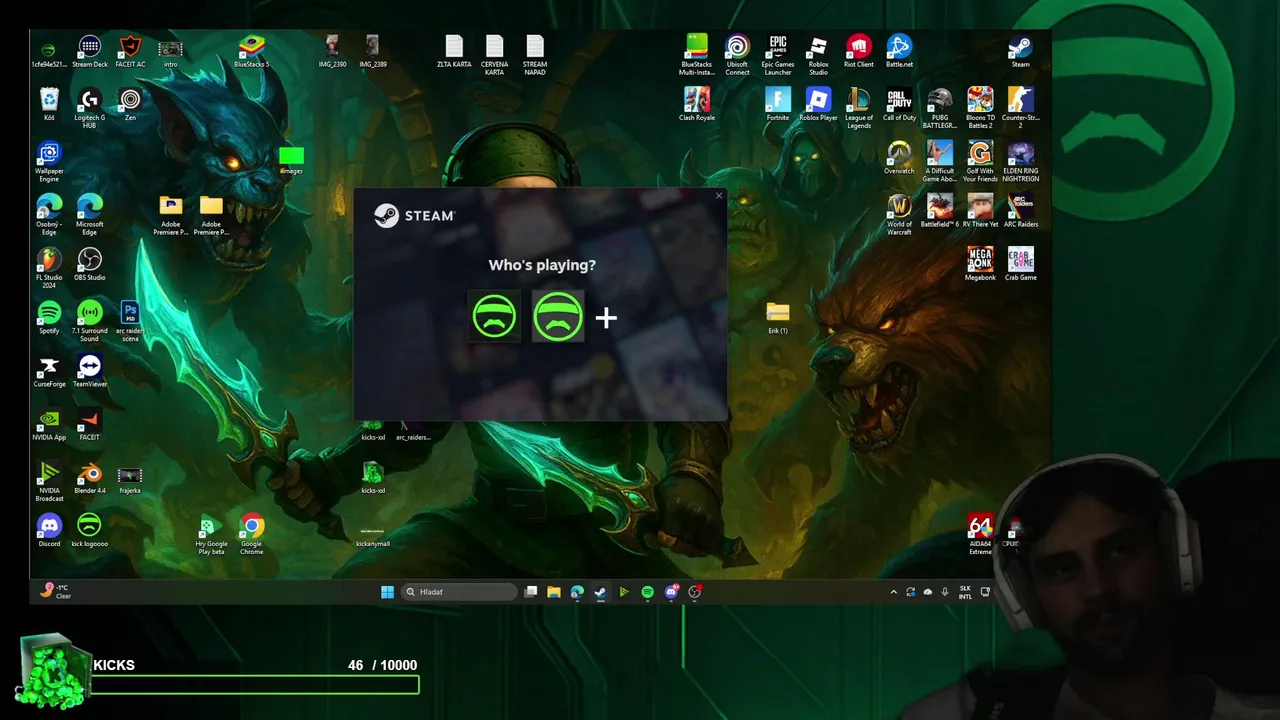Launch FACEIT AC shortcut
Viewport: 1280px width, 720px height.
point(130,52)
